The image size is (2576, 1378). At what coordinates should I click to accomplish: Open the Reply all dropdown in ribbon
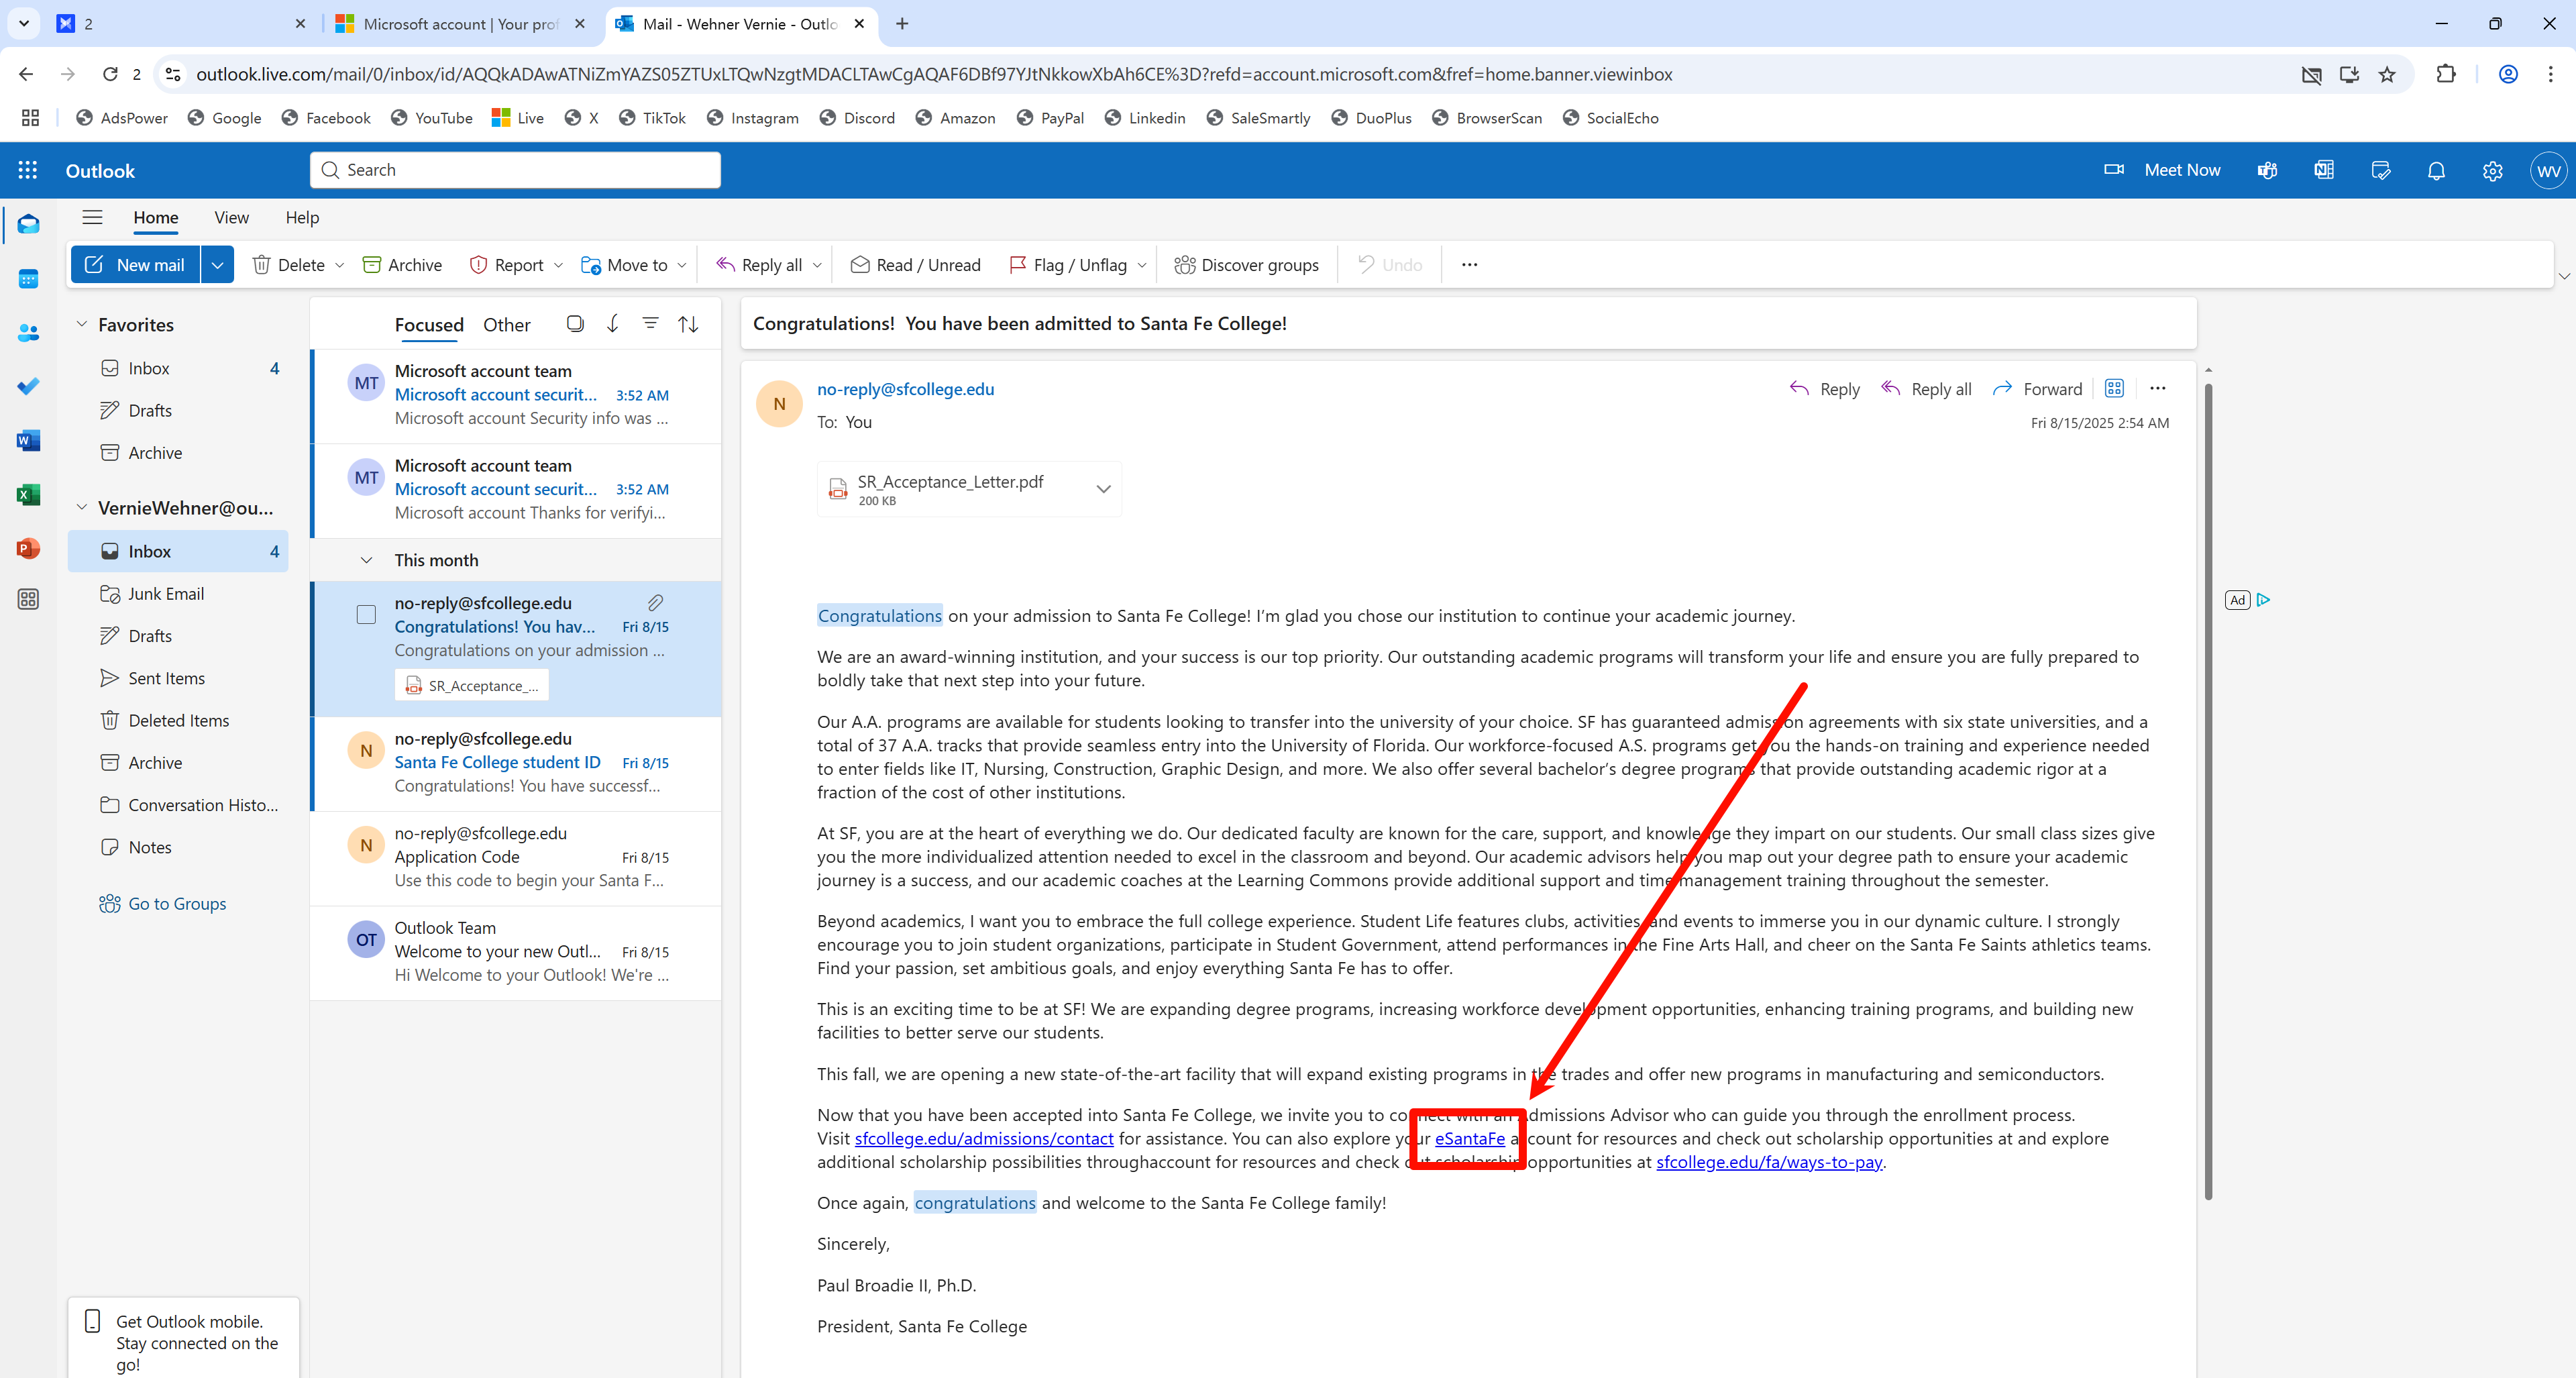pos(817,265)
